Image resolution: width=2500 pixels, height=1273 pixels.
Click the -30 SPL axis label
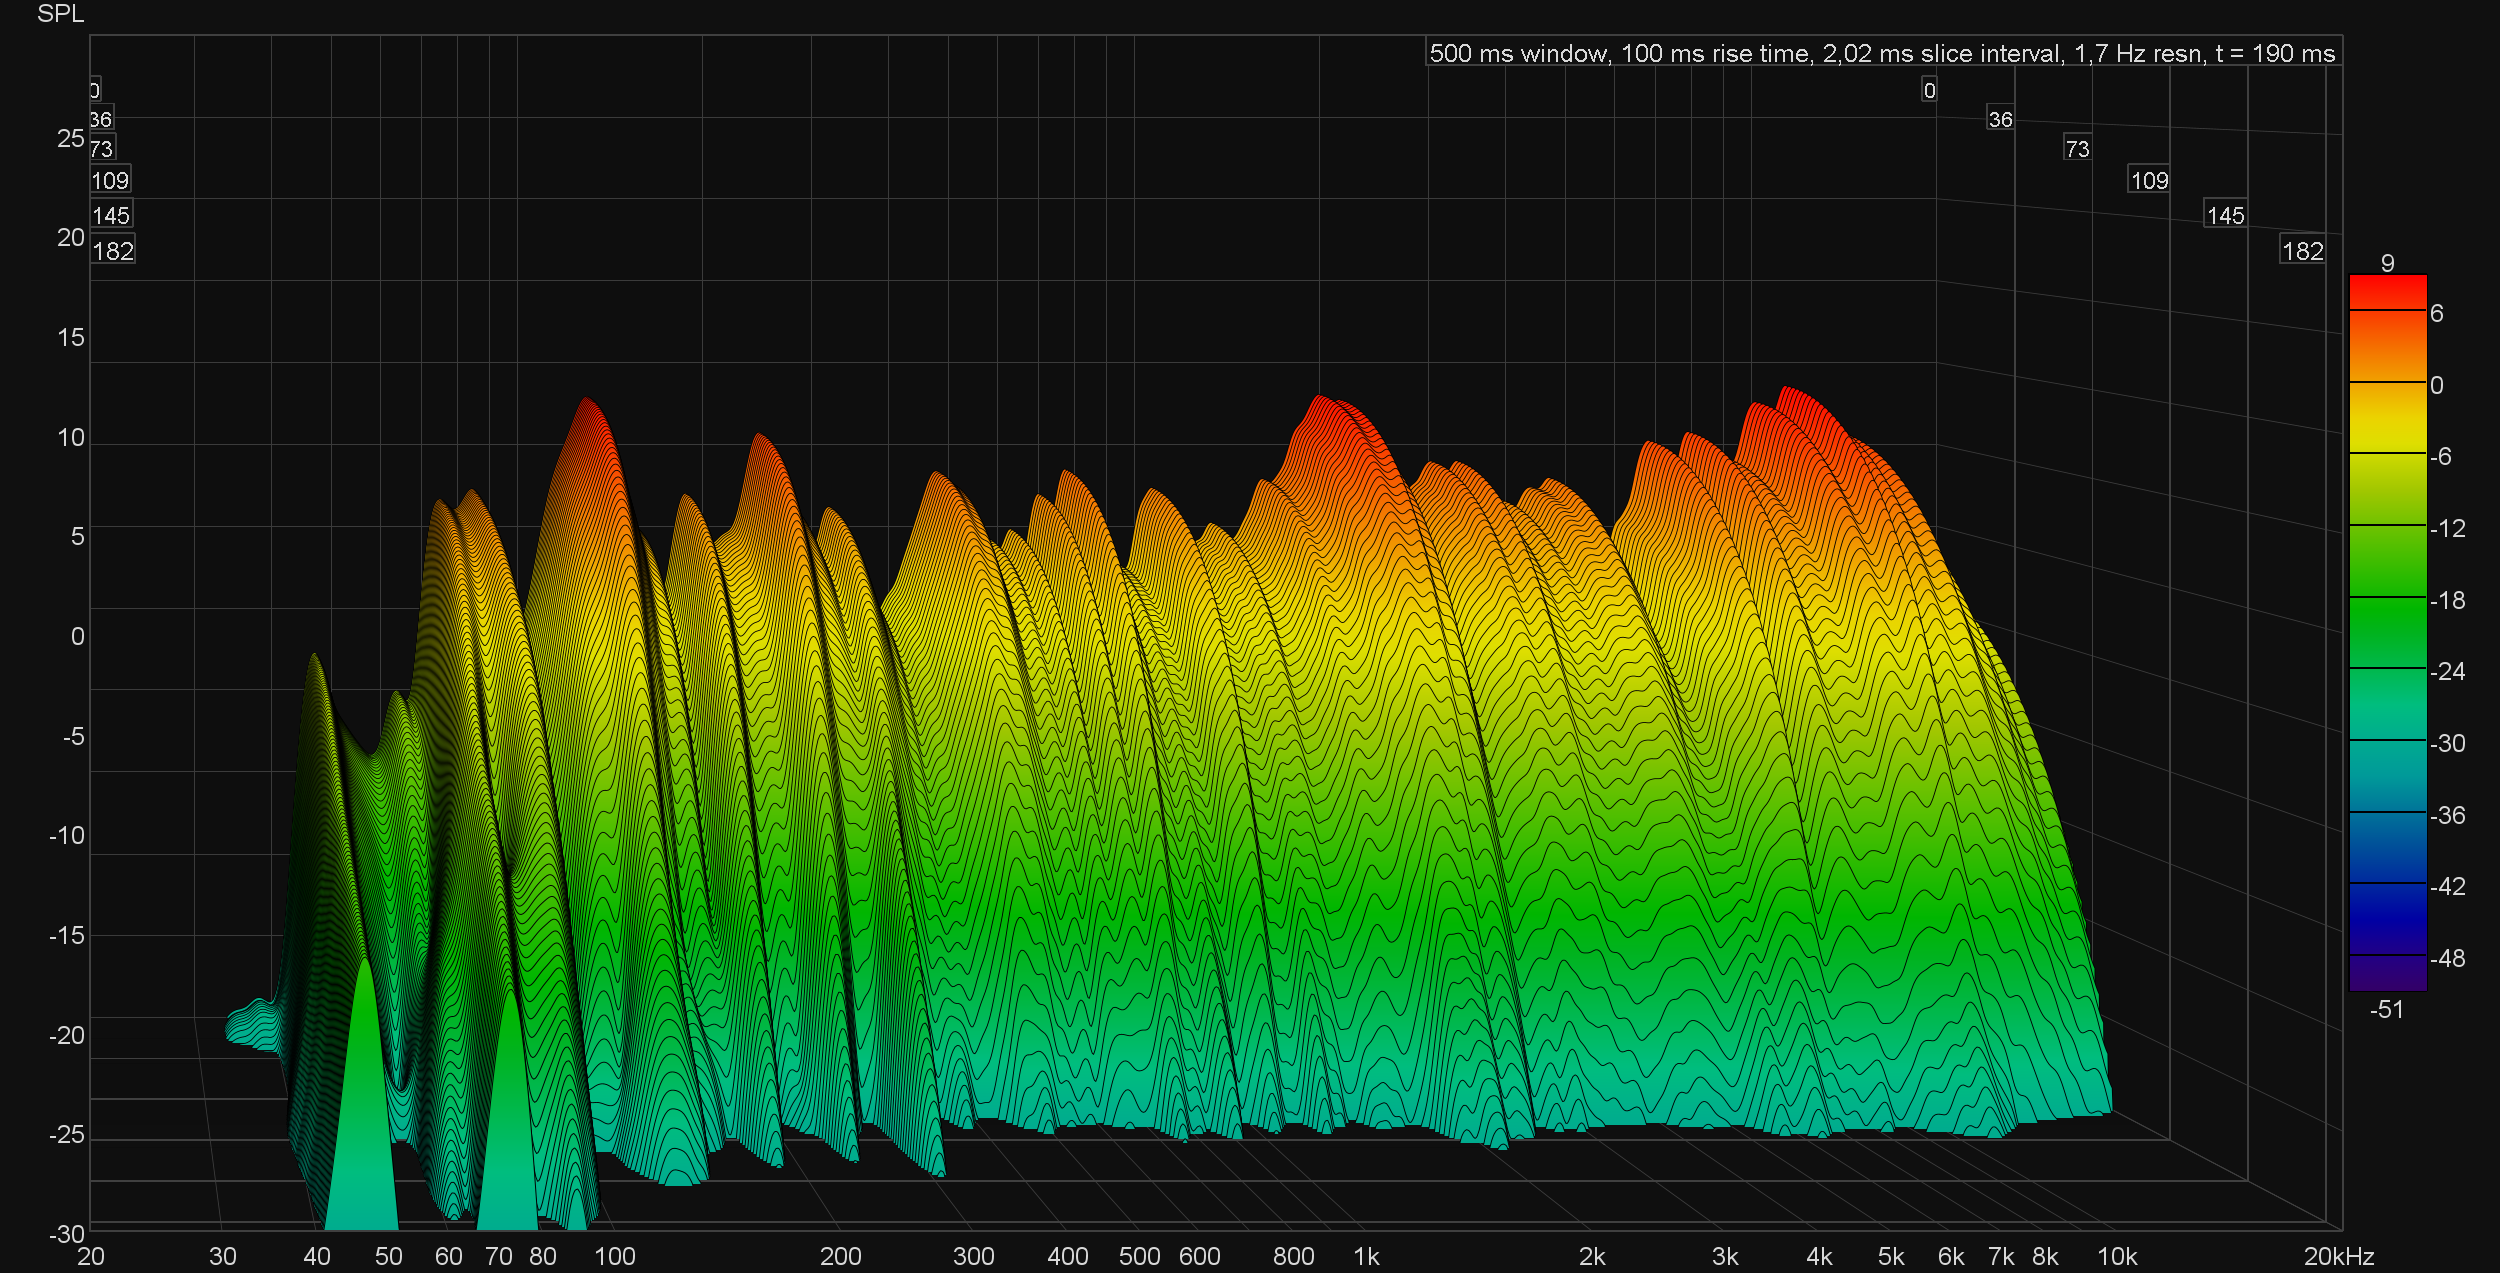click(67, 1233)
